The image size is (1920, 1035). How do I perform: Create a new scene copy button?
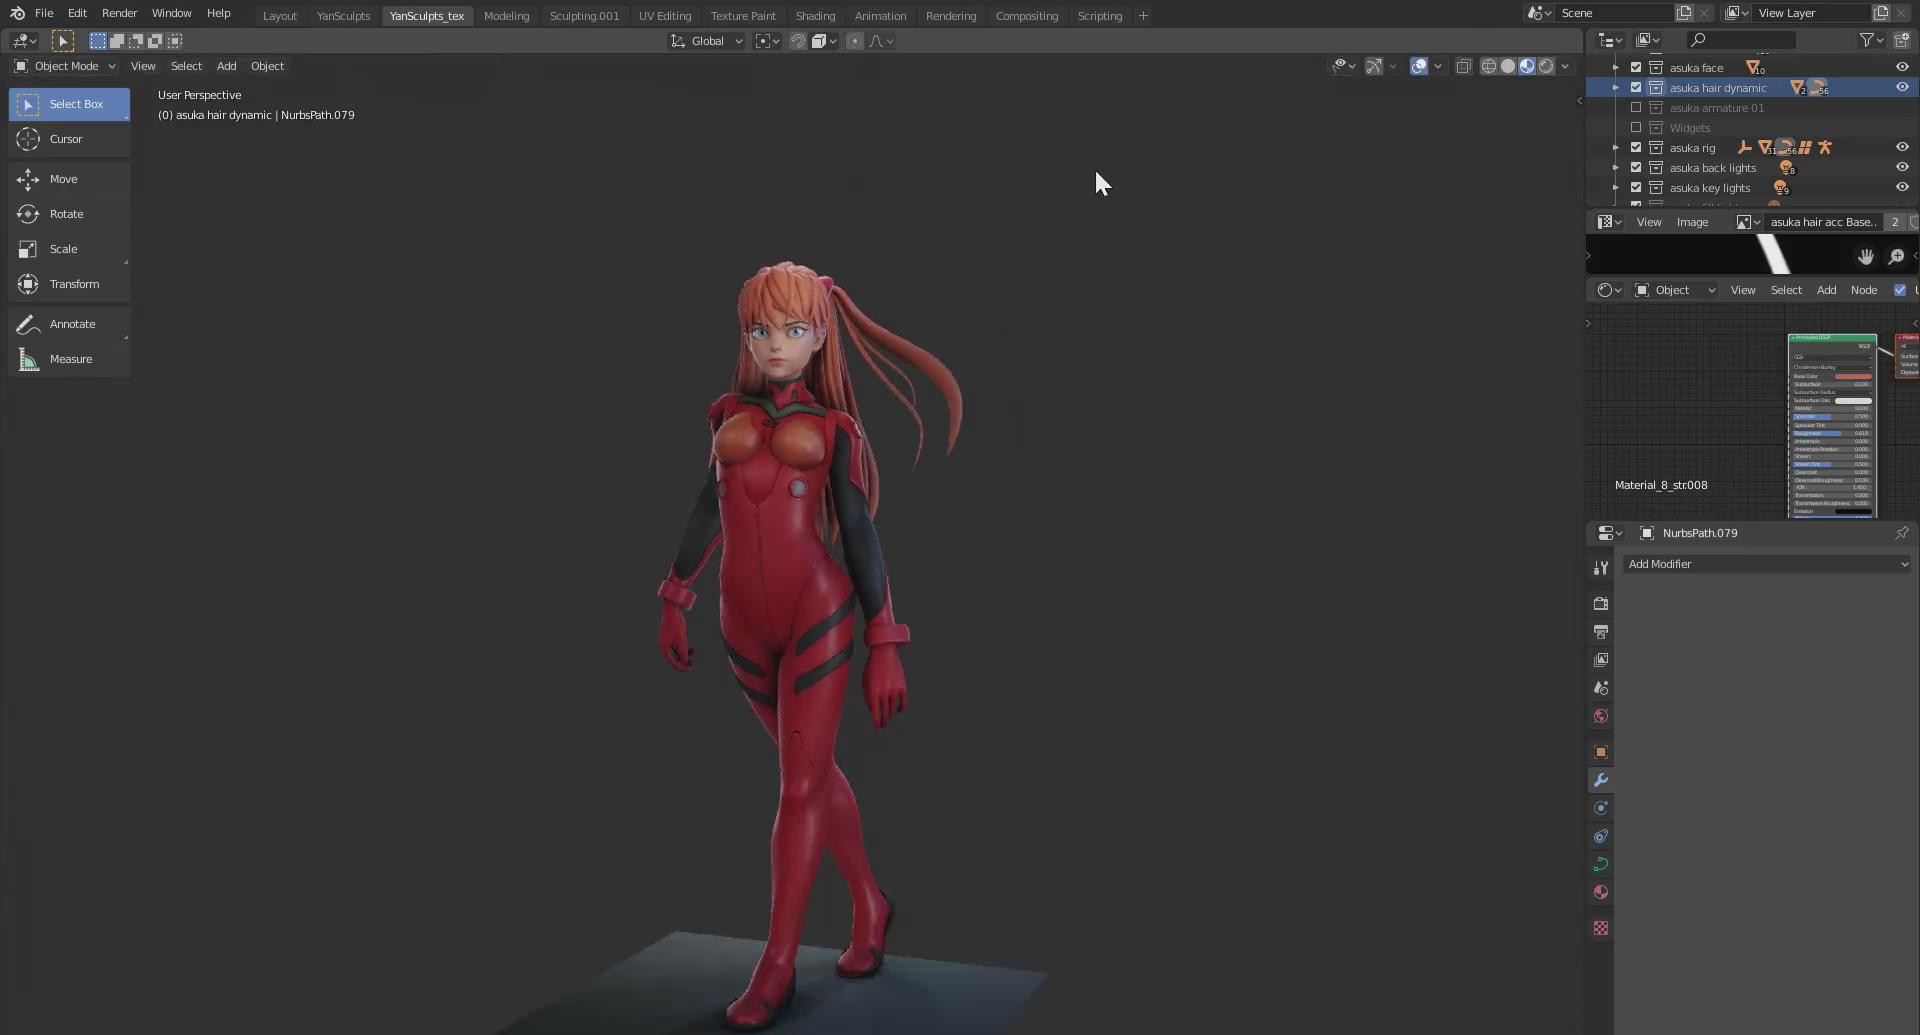tap(1684, 13)
